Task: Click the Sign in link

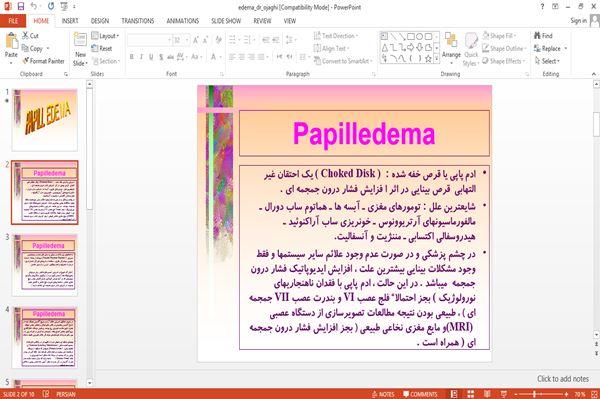Action: coord(578,21)
